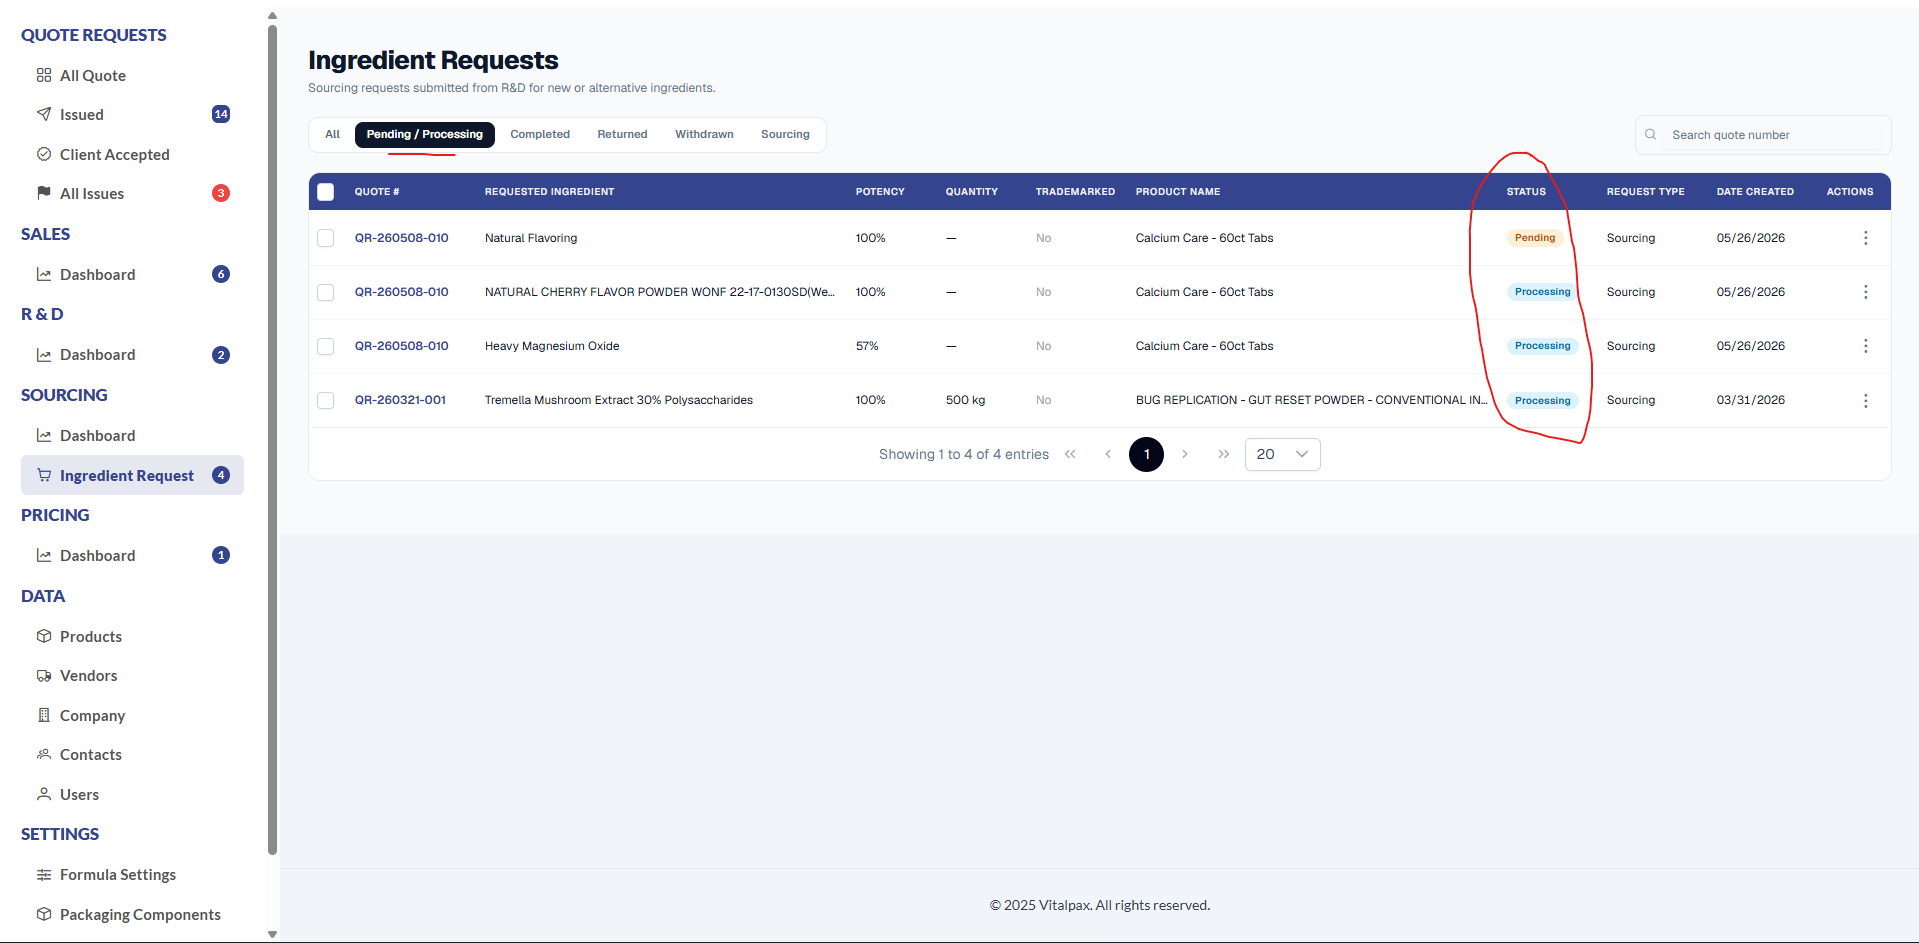1919x943 pixels.
Task: Click the Date Created column header
Action: pos(1755,192)
